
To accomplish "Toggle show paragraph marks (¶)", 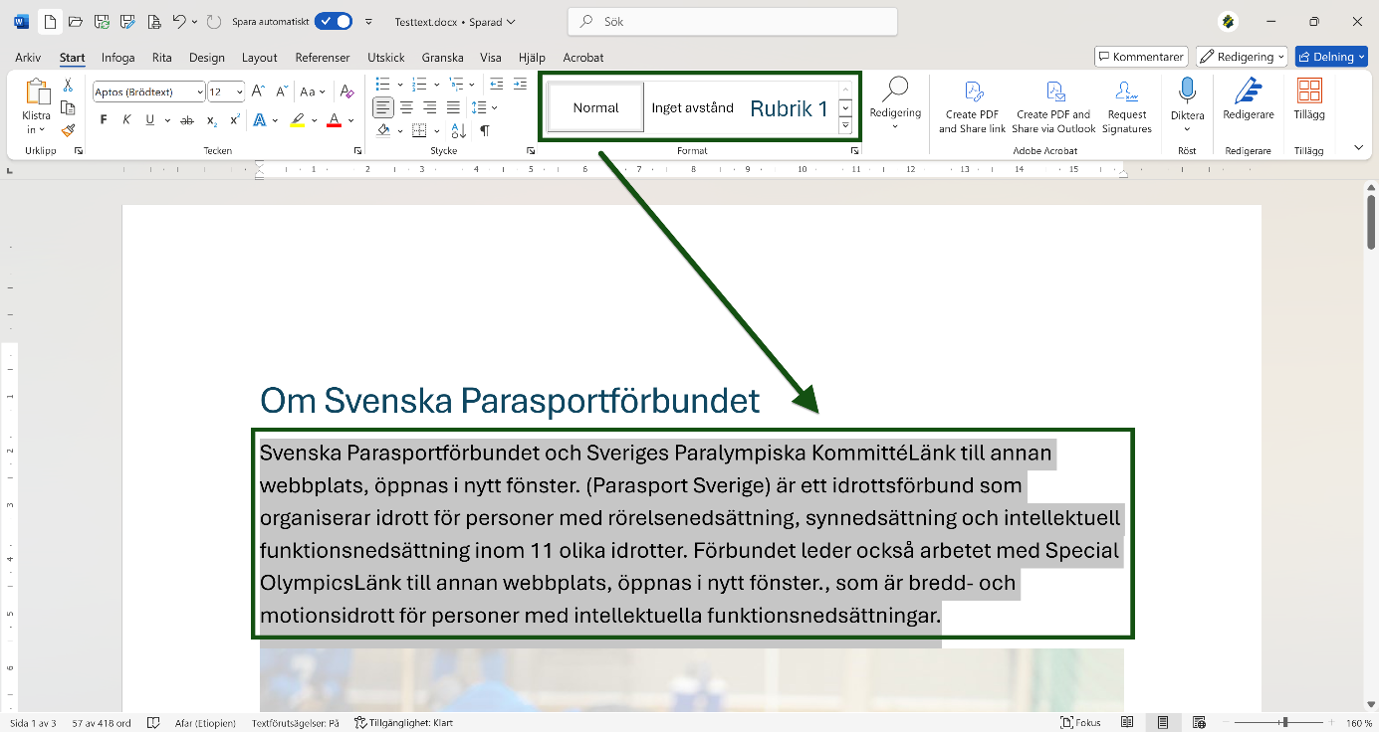I will pyautogui.click(x=485, y=130).
